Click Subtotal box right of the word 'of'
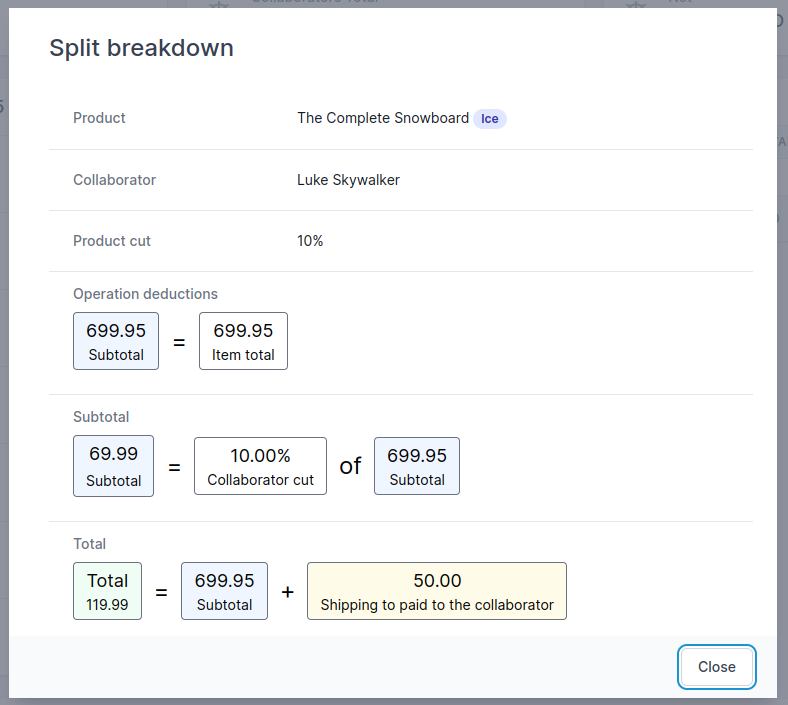 (x=417, y=466)
